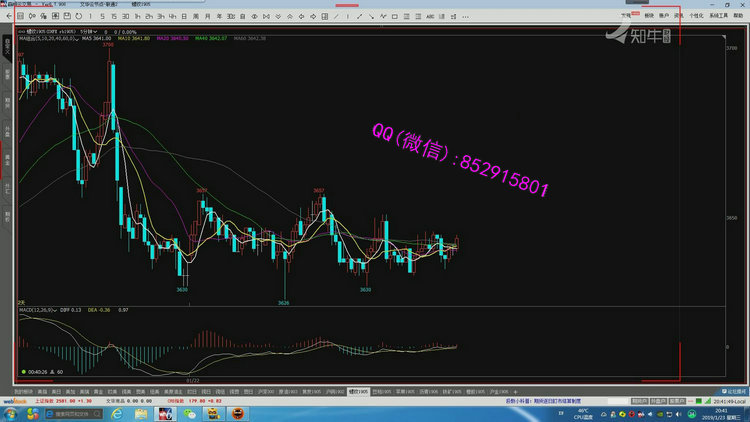Viewport: 750px width, 422px height.
Task: Select the ABC text annotation tool
Action: point(429,16)
